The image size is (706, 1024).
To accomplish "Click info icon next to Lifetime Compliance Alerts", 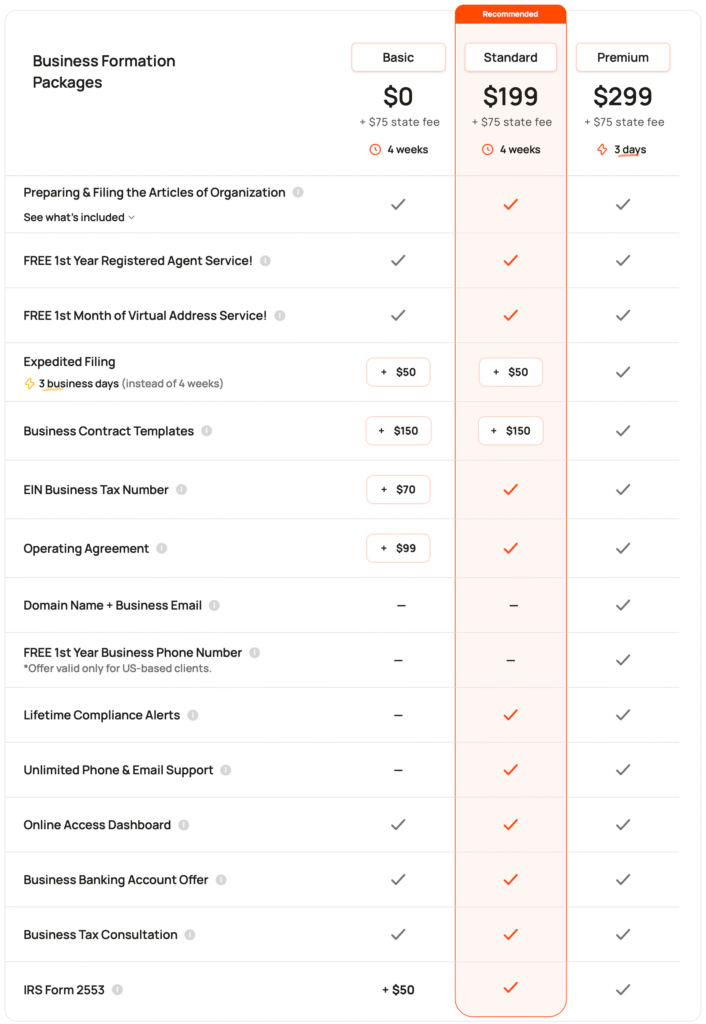I will coord(193,715).
